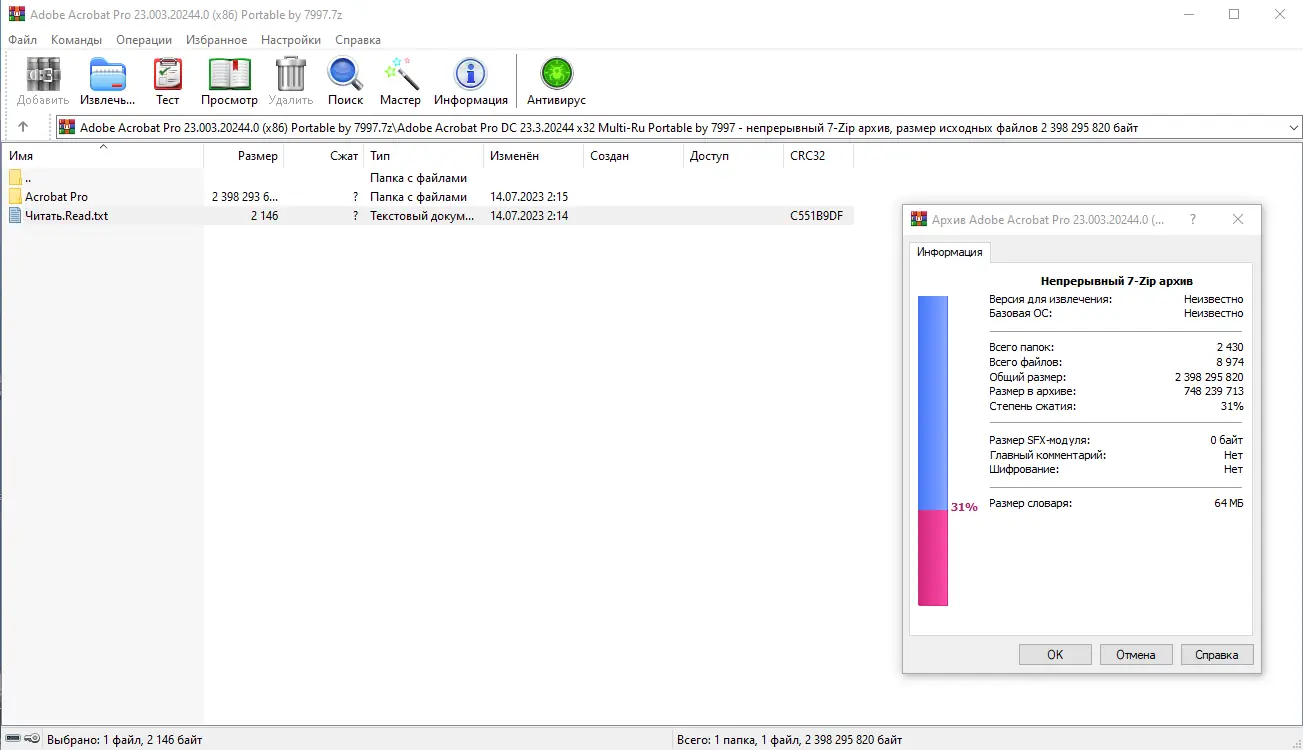The image size is (1303, 750).
Task: Select the Читать.Read.txt file name
Action: 67,215
